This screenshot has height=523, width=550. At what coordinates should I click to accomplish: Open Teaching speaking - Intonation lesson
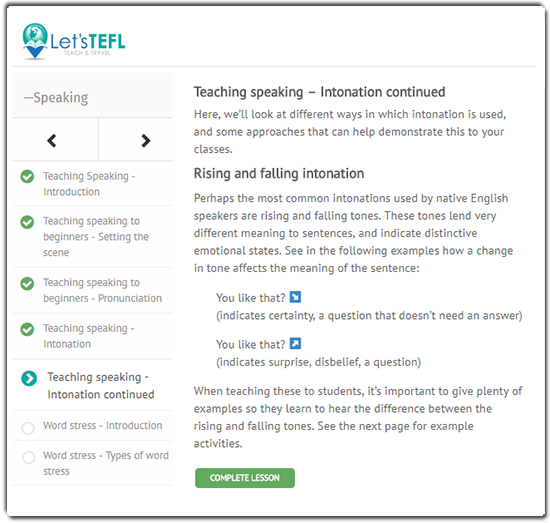click(x=88, y=336)
